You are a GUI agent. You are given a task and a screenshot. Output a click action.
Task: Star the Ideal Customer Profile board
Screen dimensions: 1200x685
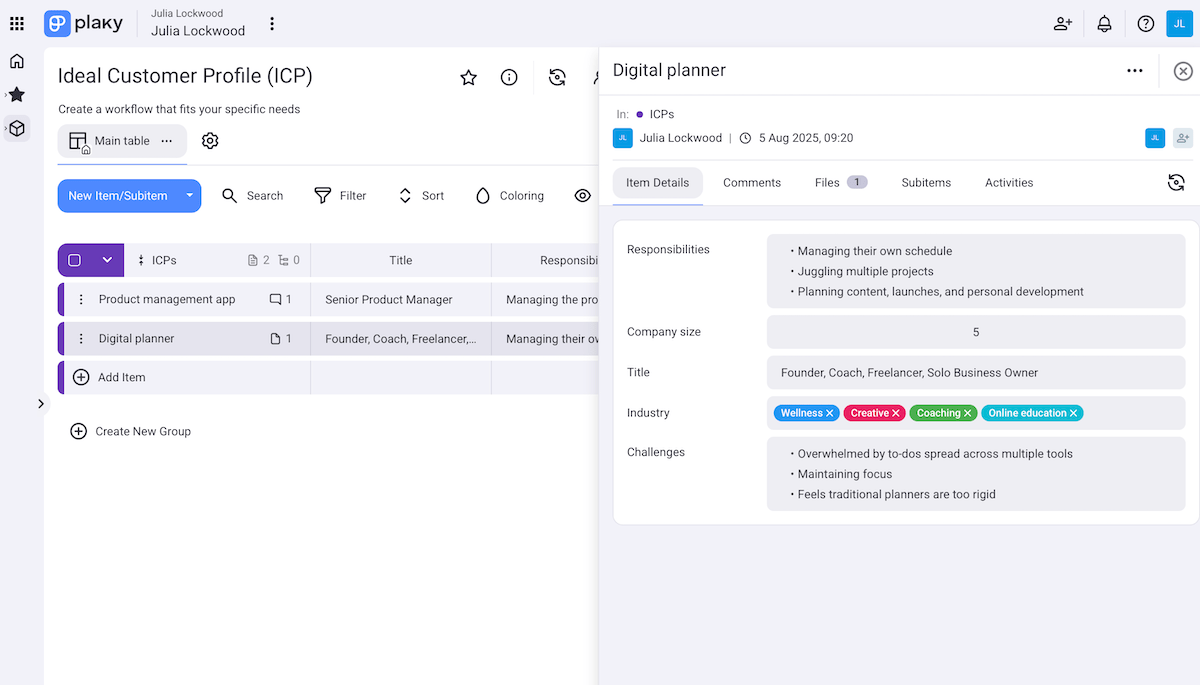(468, 77)
